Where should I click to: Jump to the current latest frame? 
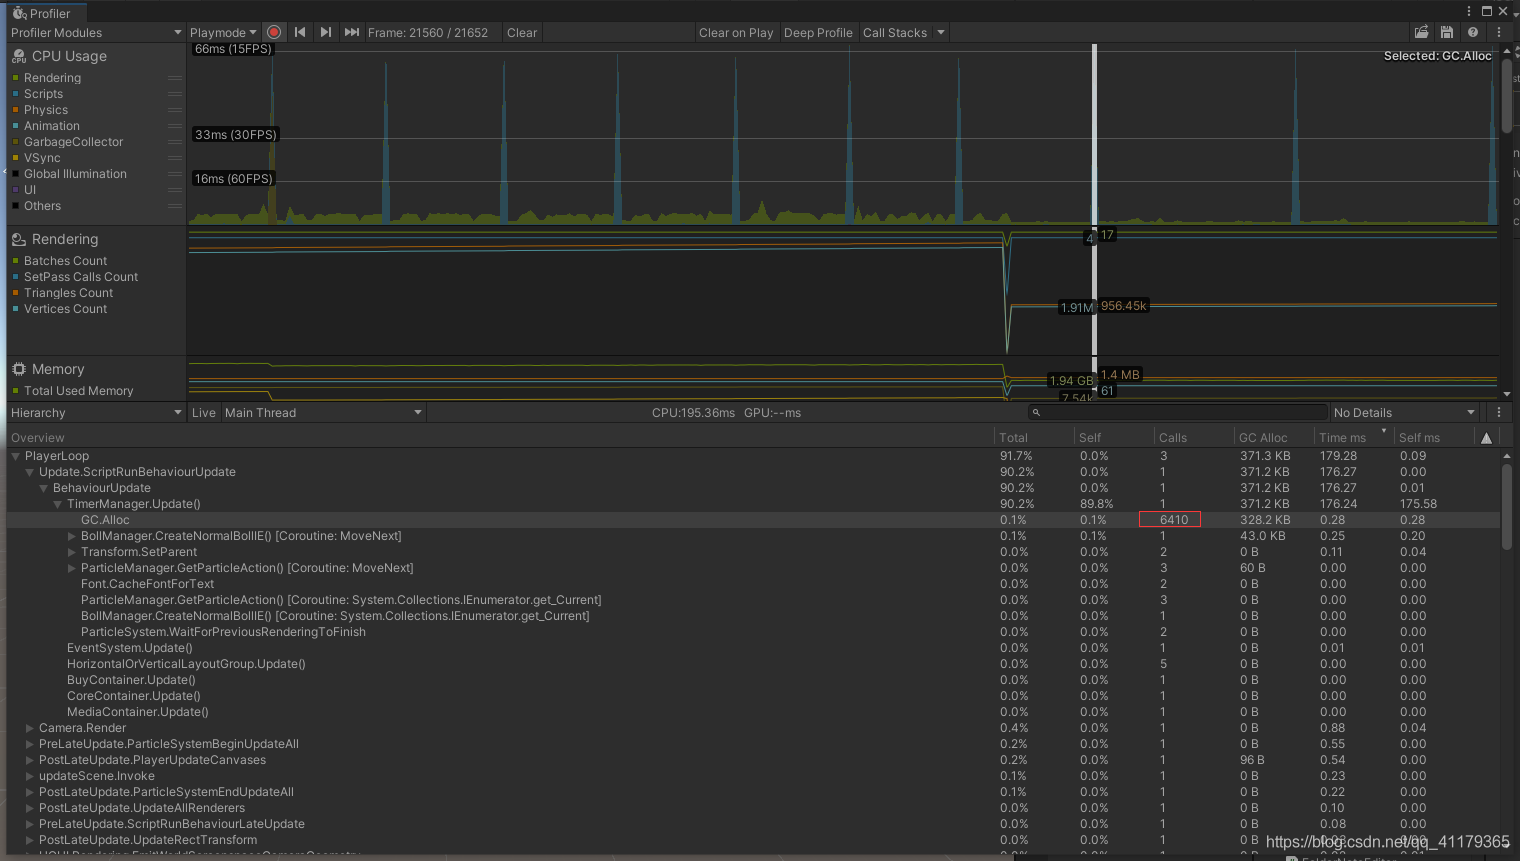[x=352, y=32]
